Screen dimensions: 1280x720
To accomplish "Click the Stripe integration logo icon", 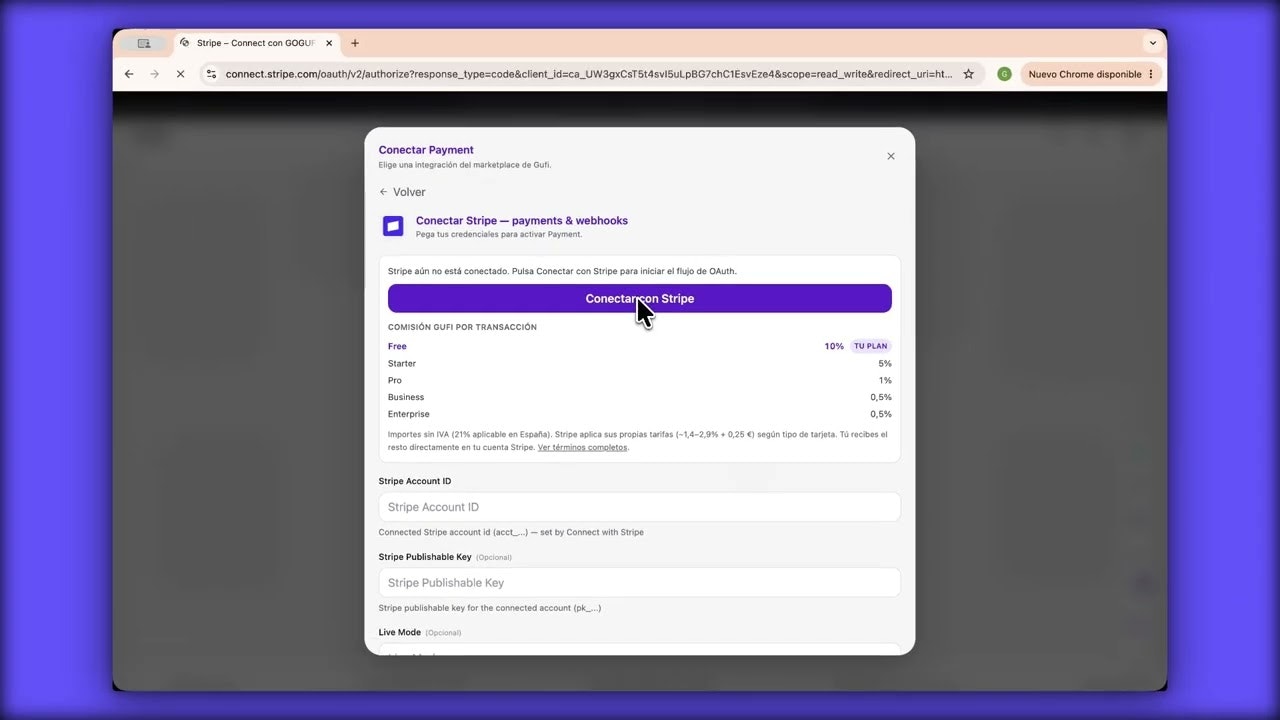I will pos(393,226).
